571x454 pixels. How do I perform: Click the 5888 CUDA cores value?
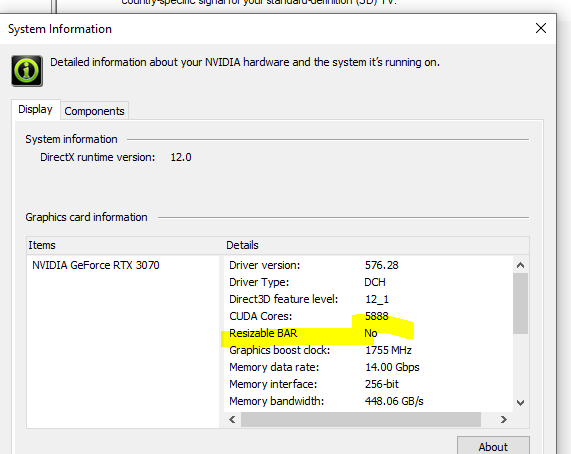377,316
